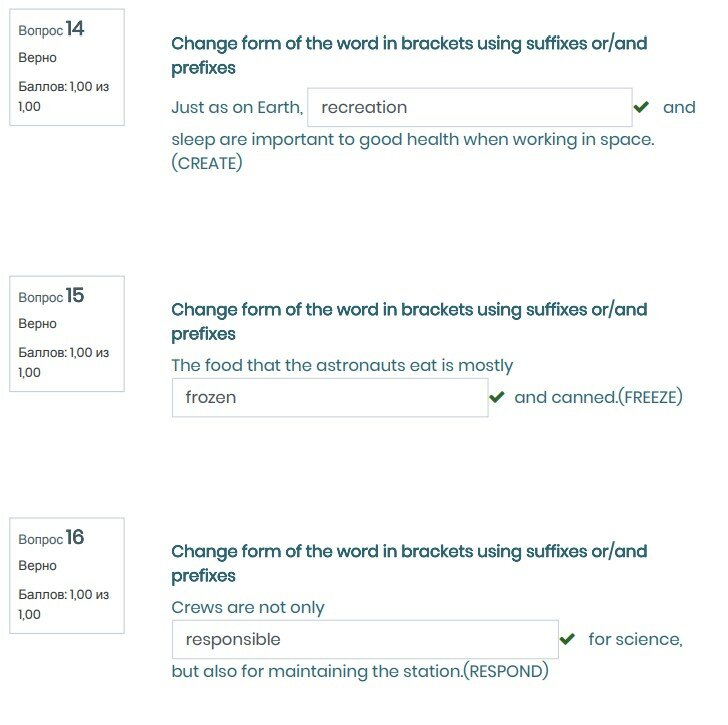Click the "Вопрос 16" question number label
The height and width of the screenshot is (725, 728).
pyautogui.click(x=52, y=538)
